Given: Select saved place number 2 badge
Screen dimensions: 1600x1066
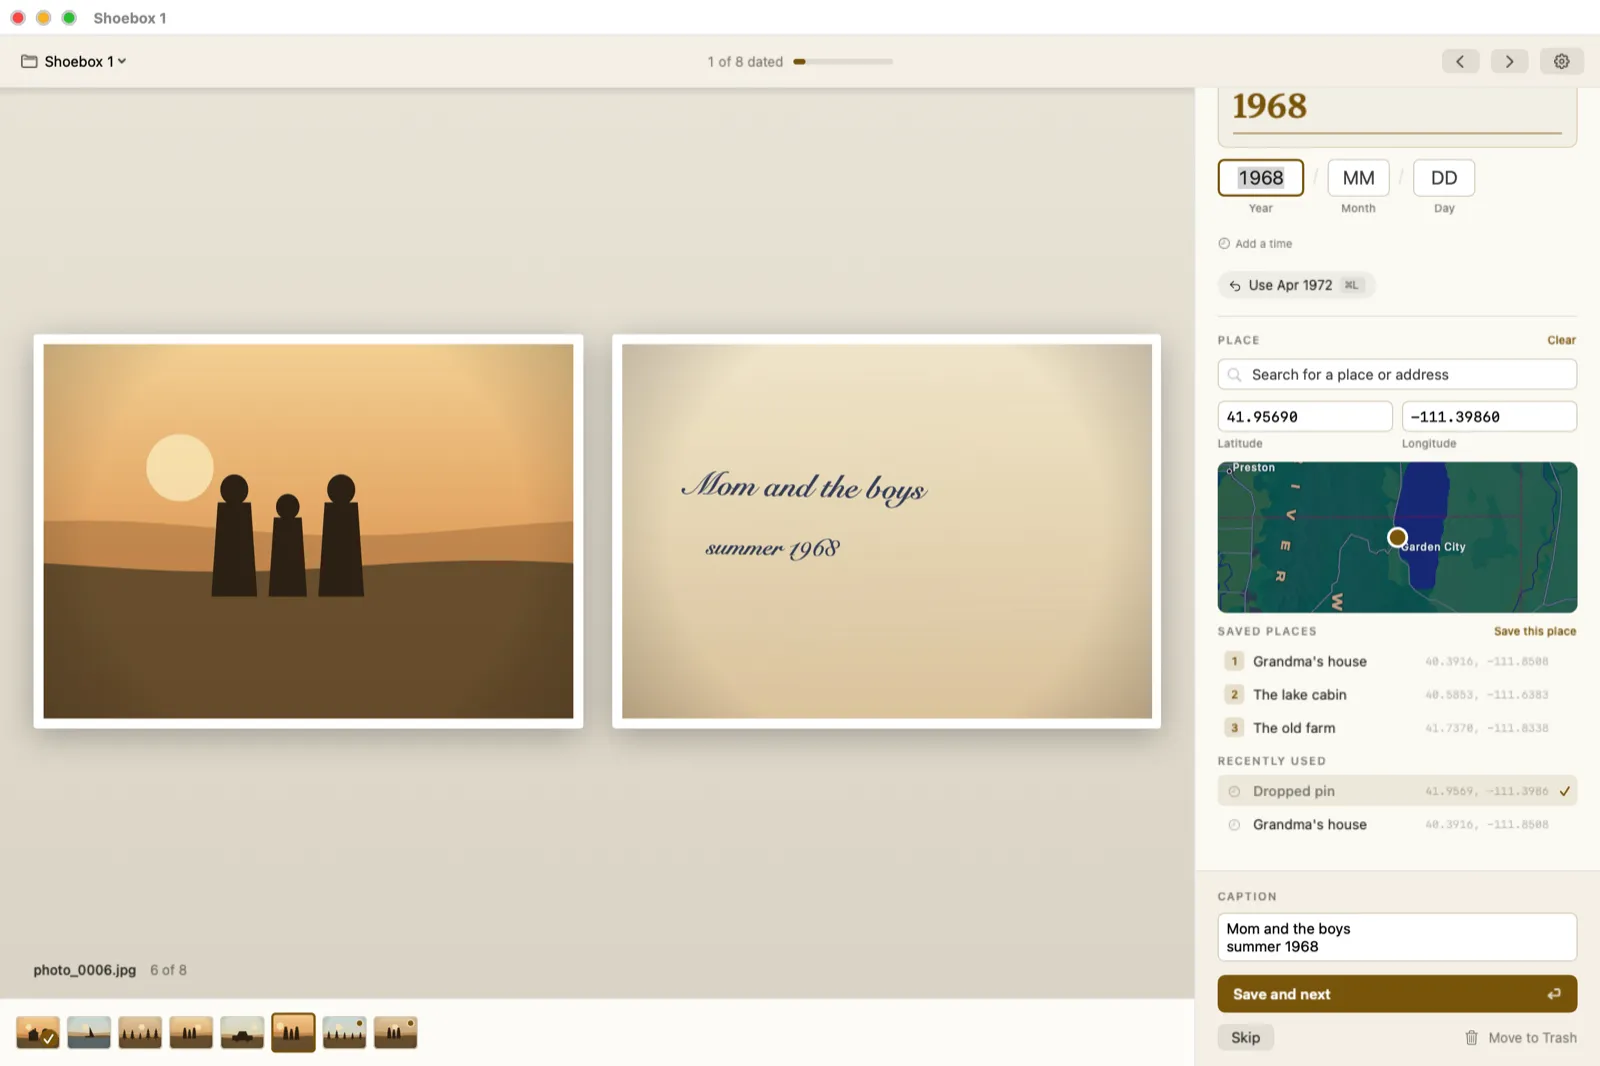Looking at the screenshot, I should (1234, 695).
